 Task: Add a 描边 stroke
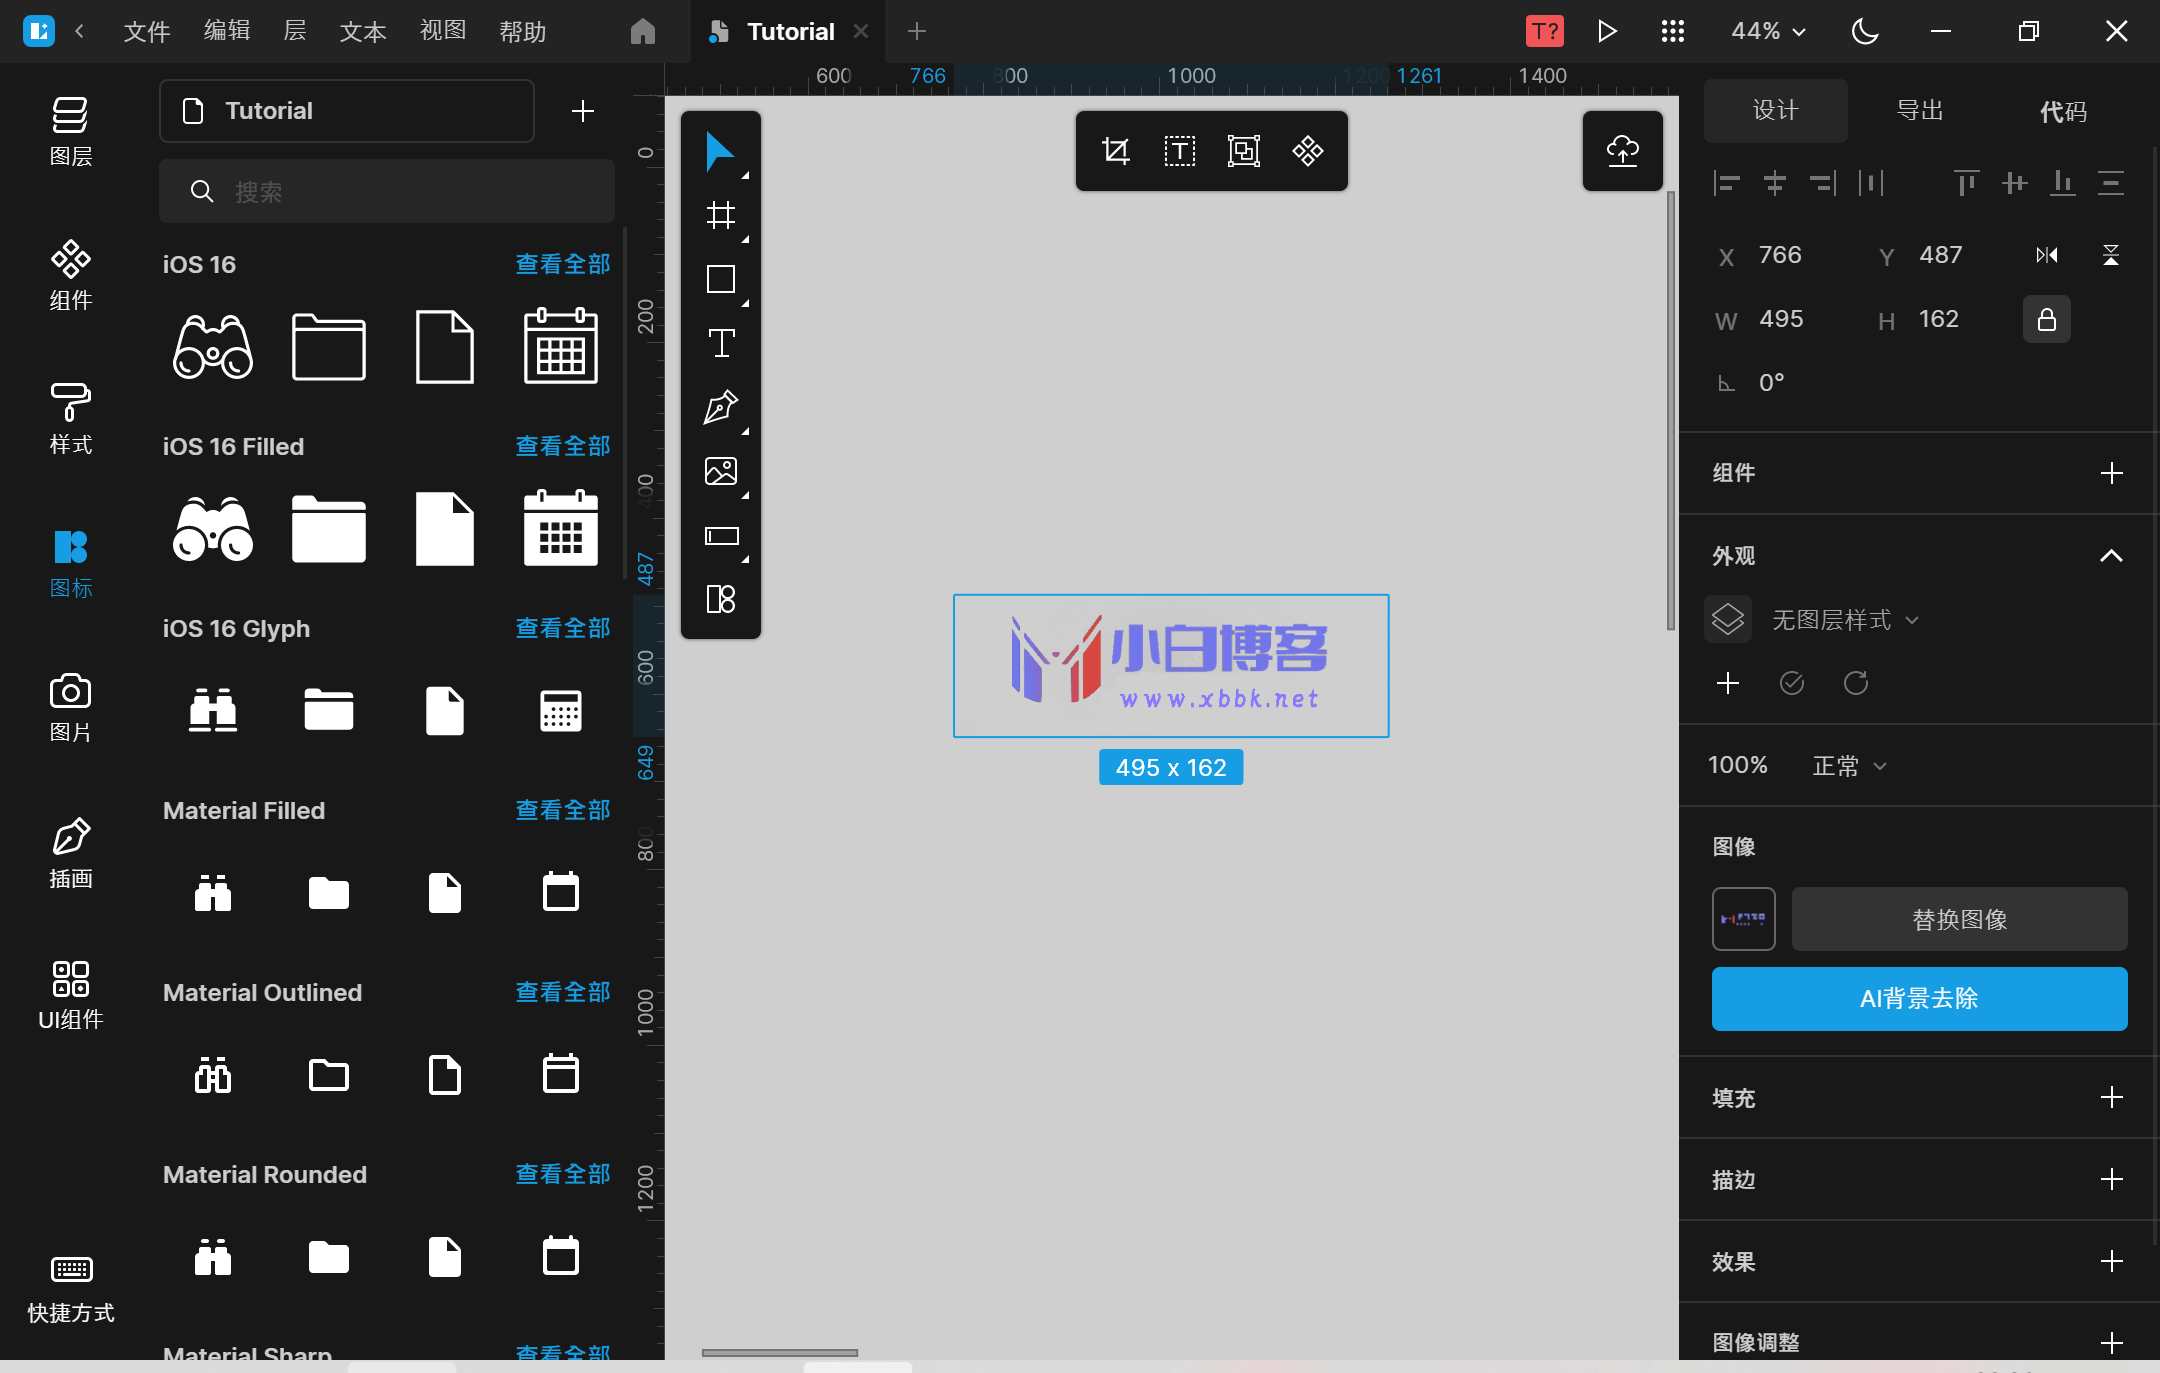click(x=2111, y=1179)
